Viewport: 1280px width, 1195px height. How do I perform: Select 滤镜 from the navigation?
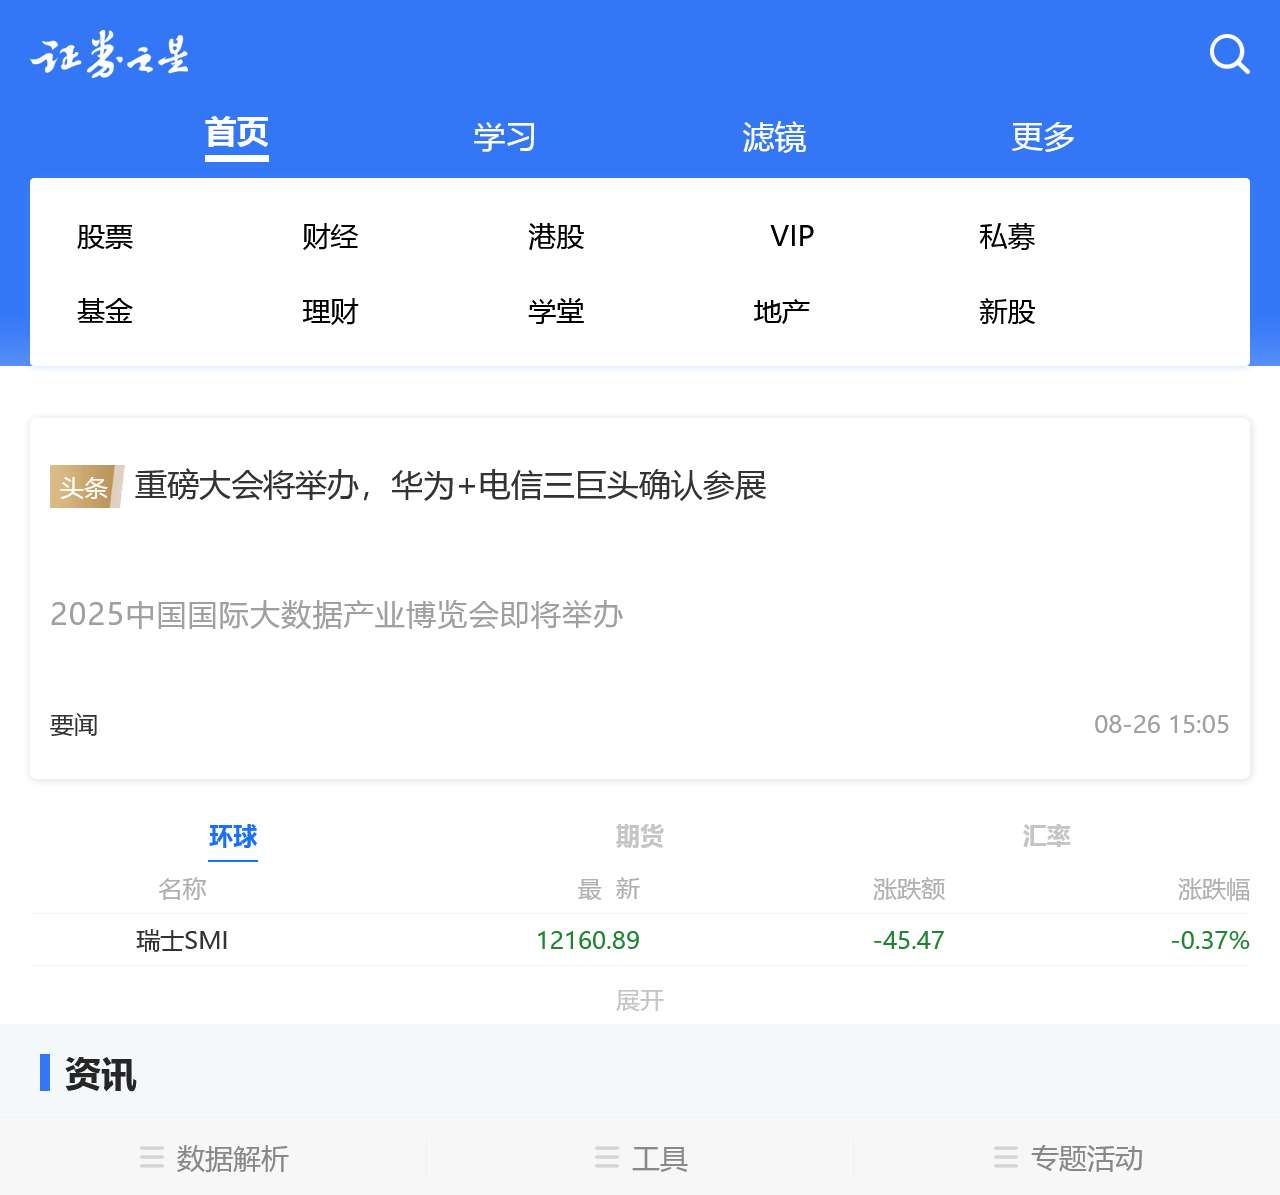click(775, 137)
